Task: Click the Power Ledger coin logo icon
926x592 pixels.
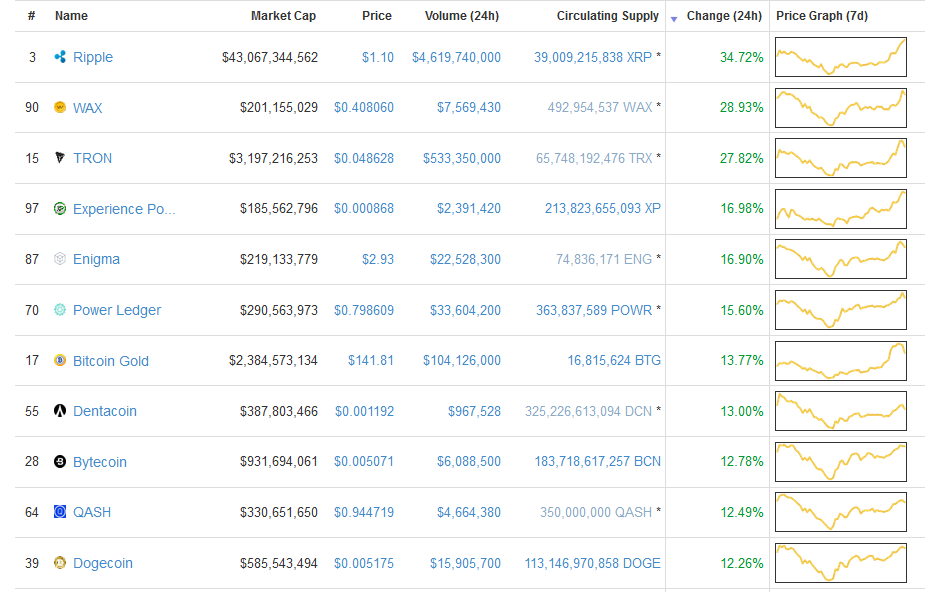Action: [x=60, y=310]
